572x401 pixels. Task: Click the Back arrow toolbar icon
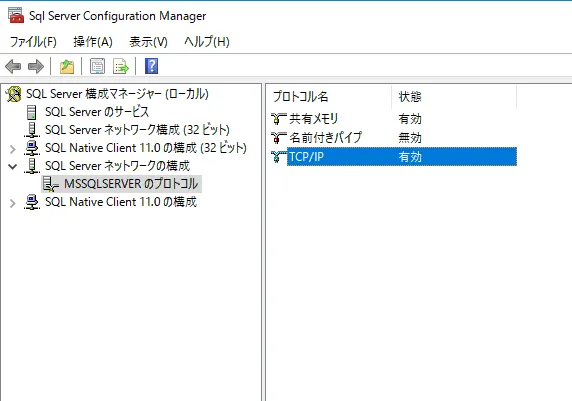[13, 66]
